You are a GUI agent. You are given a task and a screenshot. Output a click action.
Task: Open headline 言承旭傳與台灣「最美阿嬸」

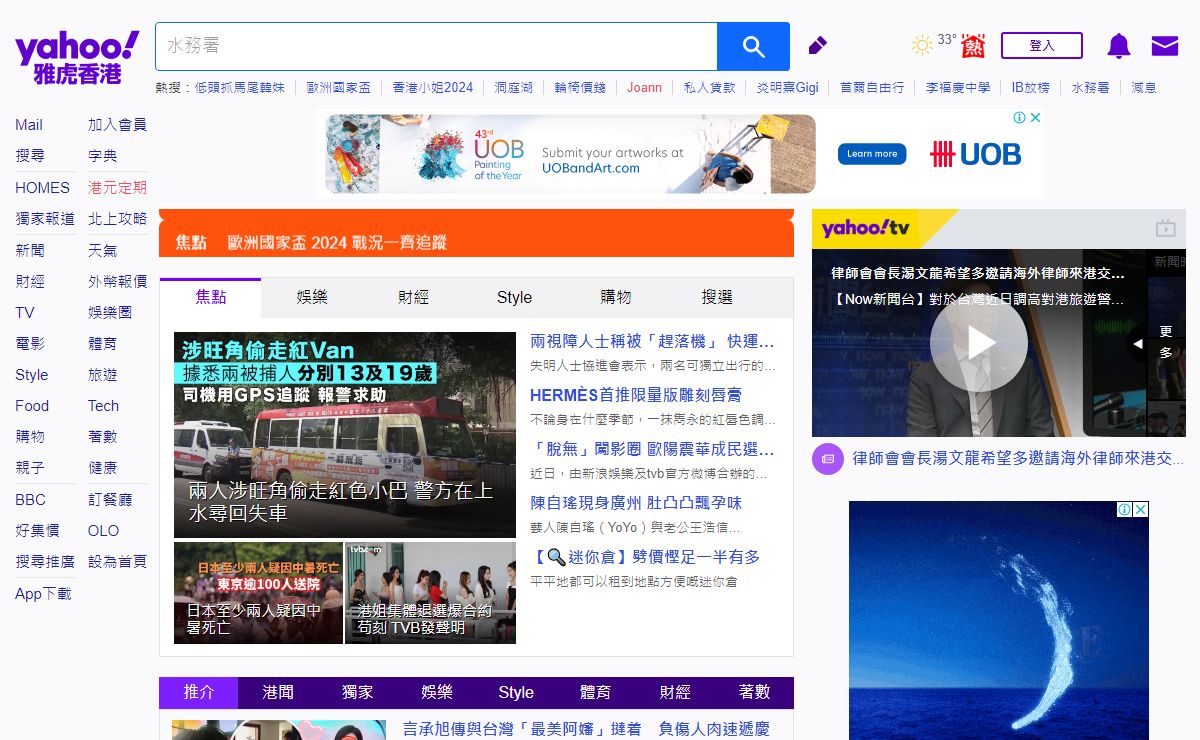click(522, 729)
